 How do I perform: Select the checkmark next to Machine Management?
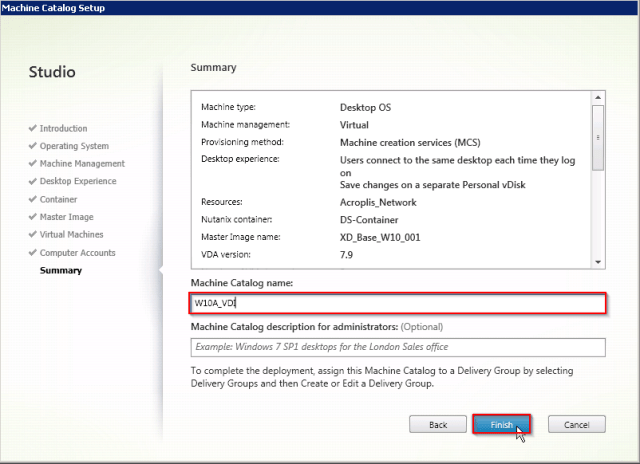click(33, 164)
